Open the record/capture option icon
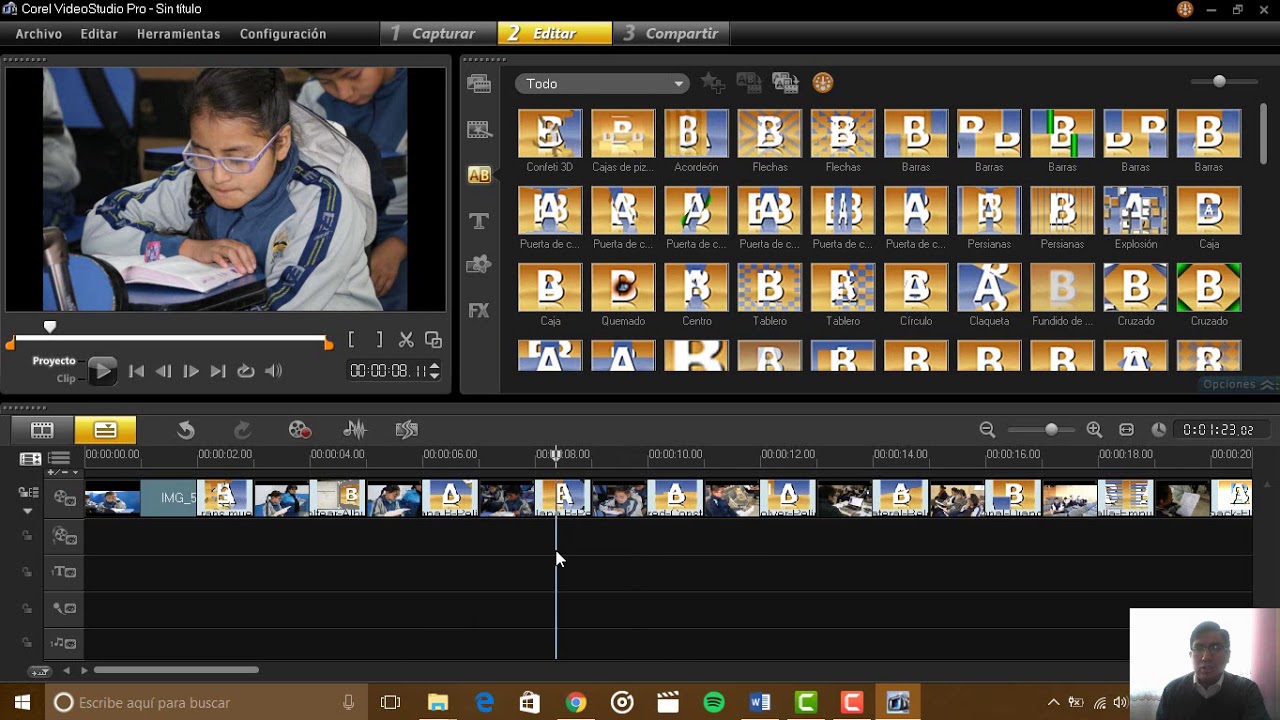 pyautogui.click(x=299, y=430)
